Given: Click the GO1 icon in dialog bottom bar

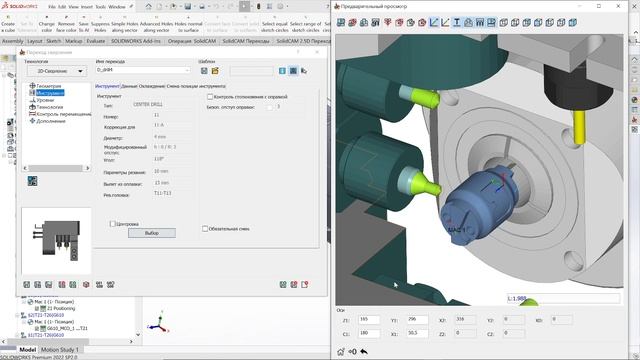Looking at the screenshot, I should [99, 284].
